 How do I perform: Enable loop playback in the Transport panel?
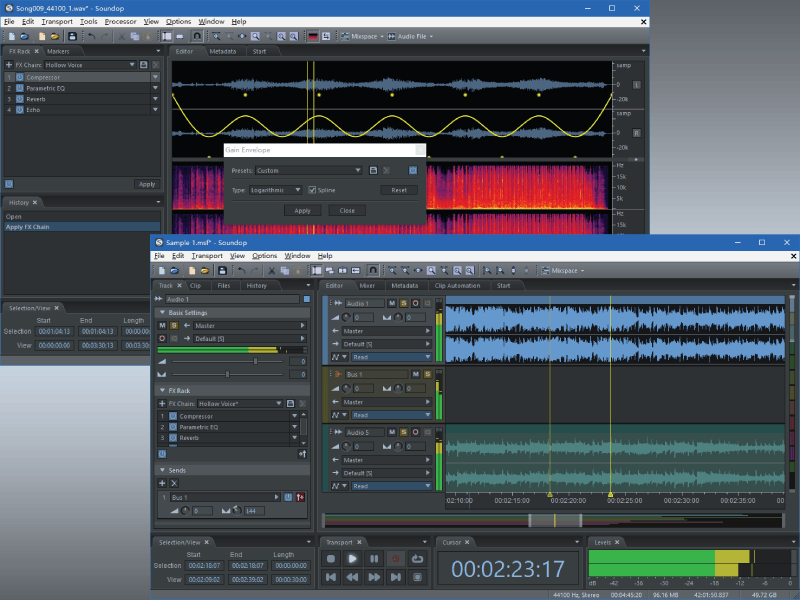(417, 559)
